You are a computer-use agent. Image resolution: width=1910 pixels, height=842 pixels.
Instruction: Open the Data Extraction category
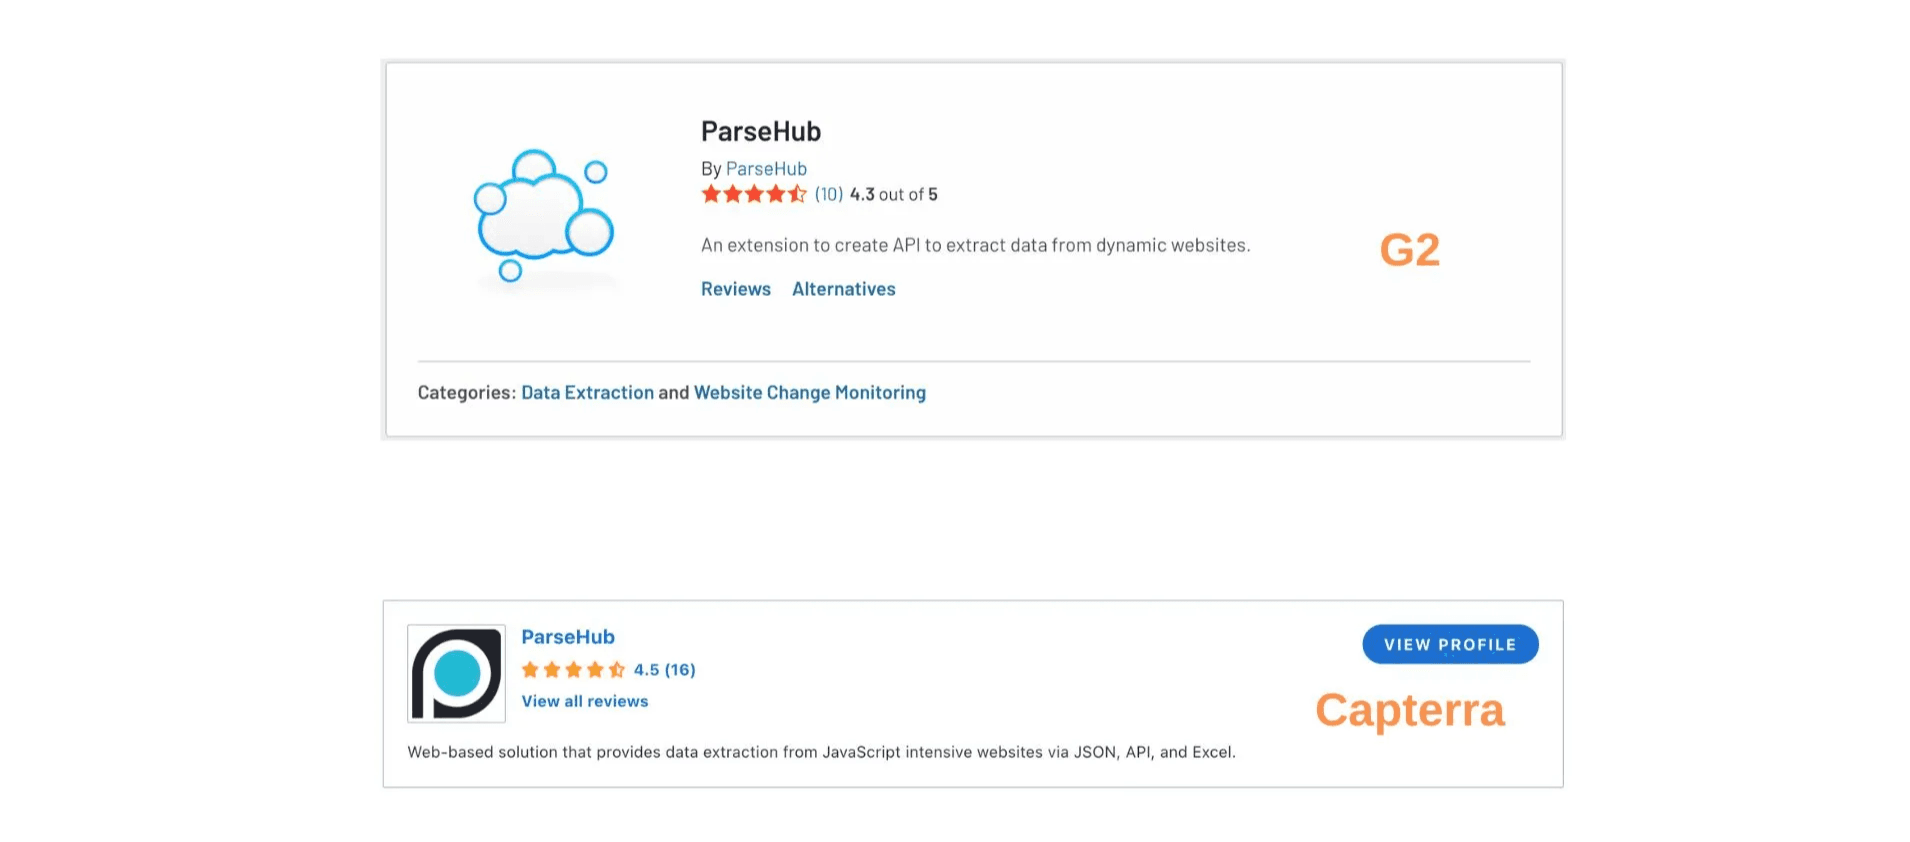[587, 393]
